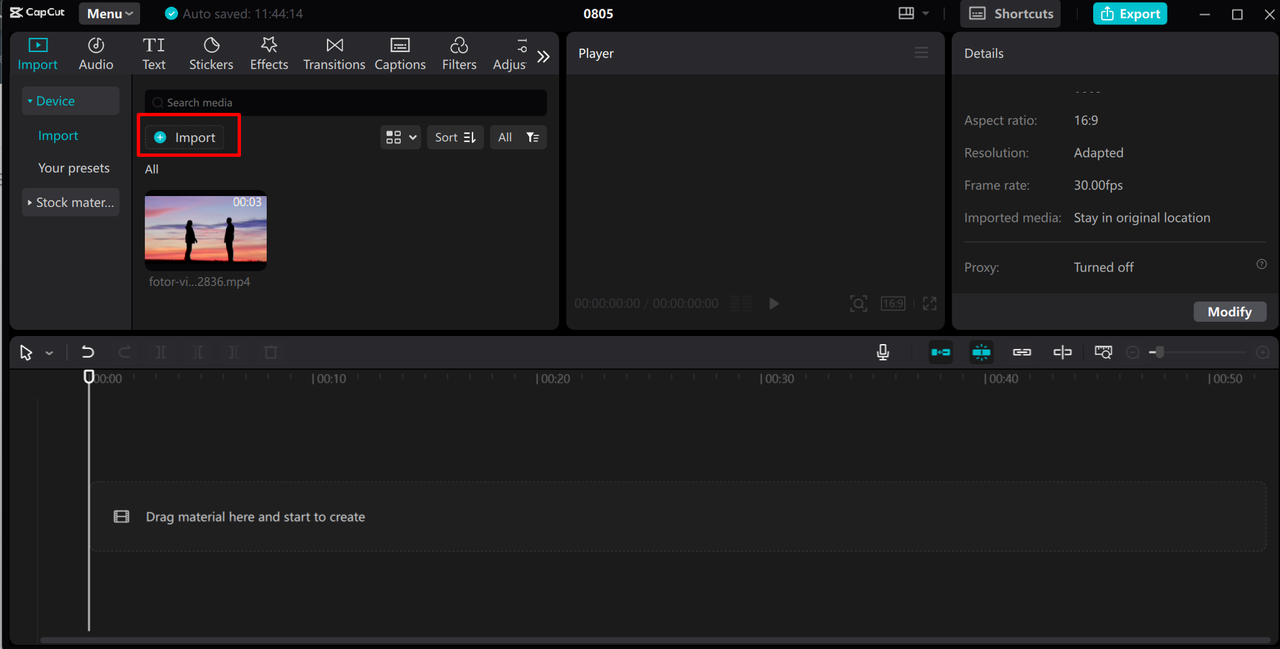Open the Text tab
Viewport: 1280px width, 649px height.
pyautogui.click(x=154, y=54)
